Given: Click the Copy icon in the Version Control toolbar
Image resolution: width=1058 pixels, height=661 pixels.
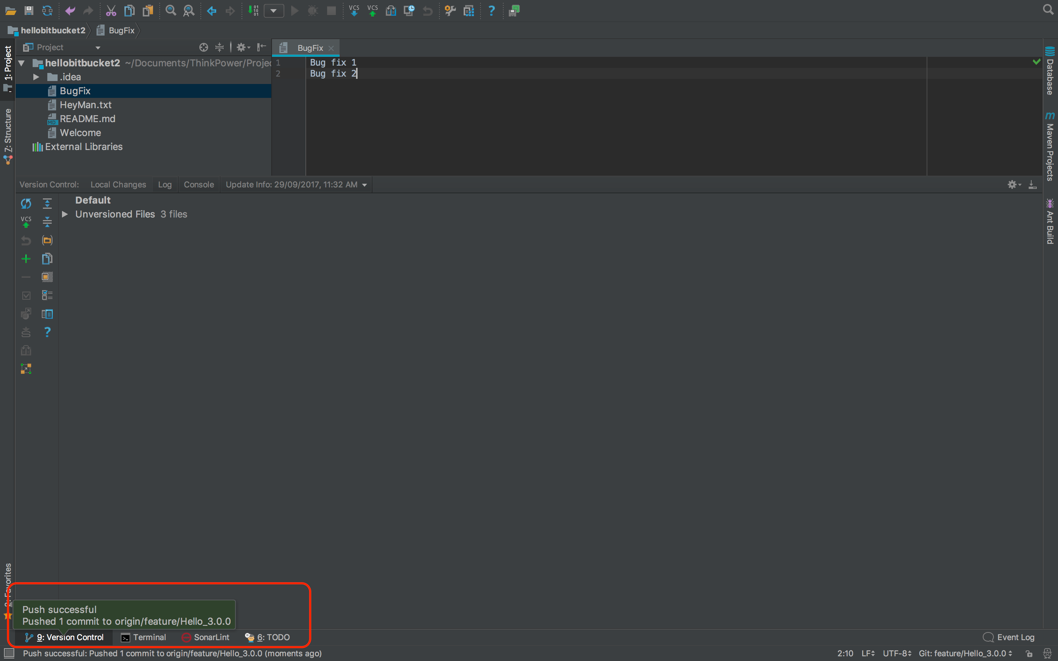Looking at the screenshot, I should (47, 258).
